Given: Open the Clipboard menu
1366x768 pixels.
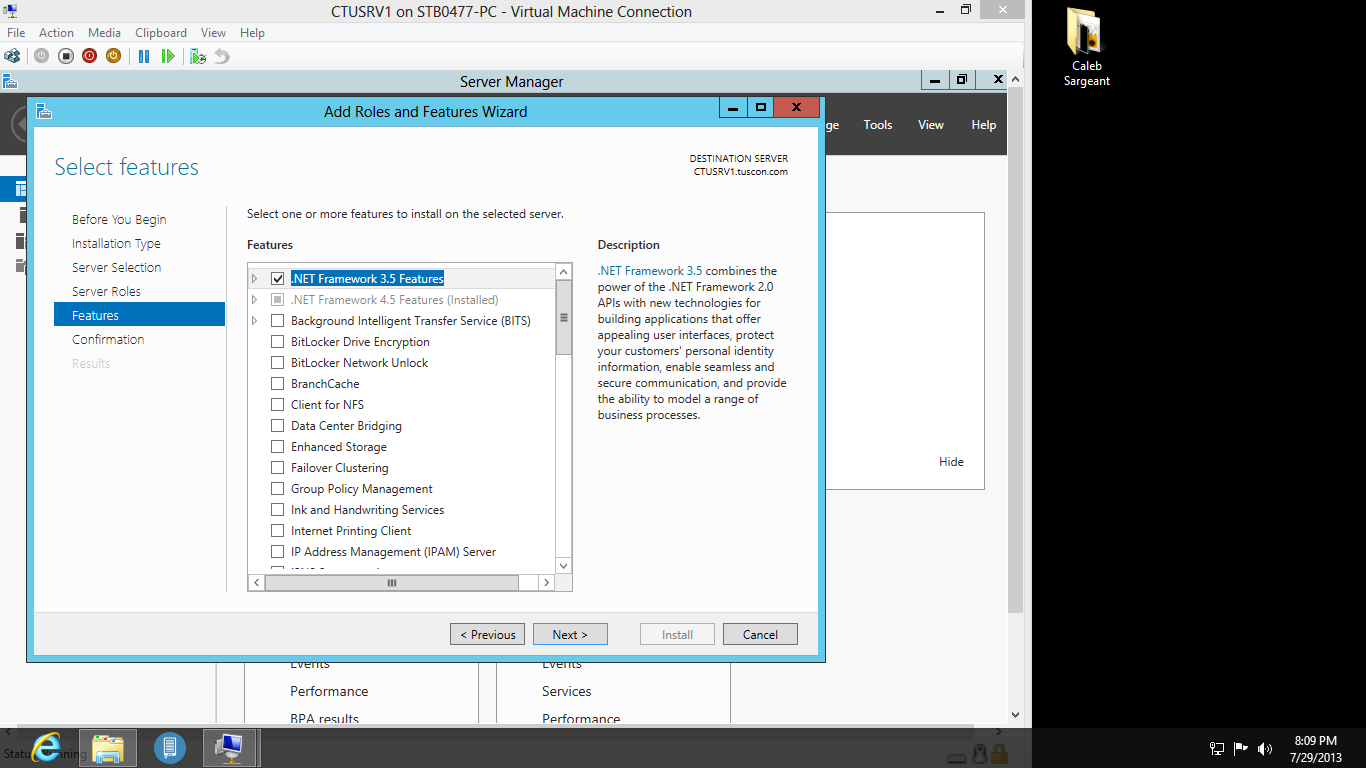Looking at the screenshot, I should pyautogui.click(x=161, y=33).
